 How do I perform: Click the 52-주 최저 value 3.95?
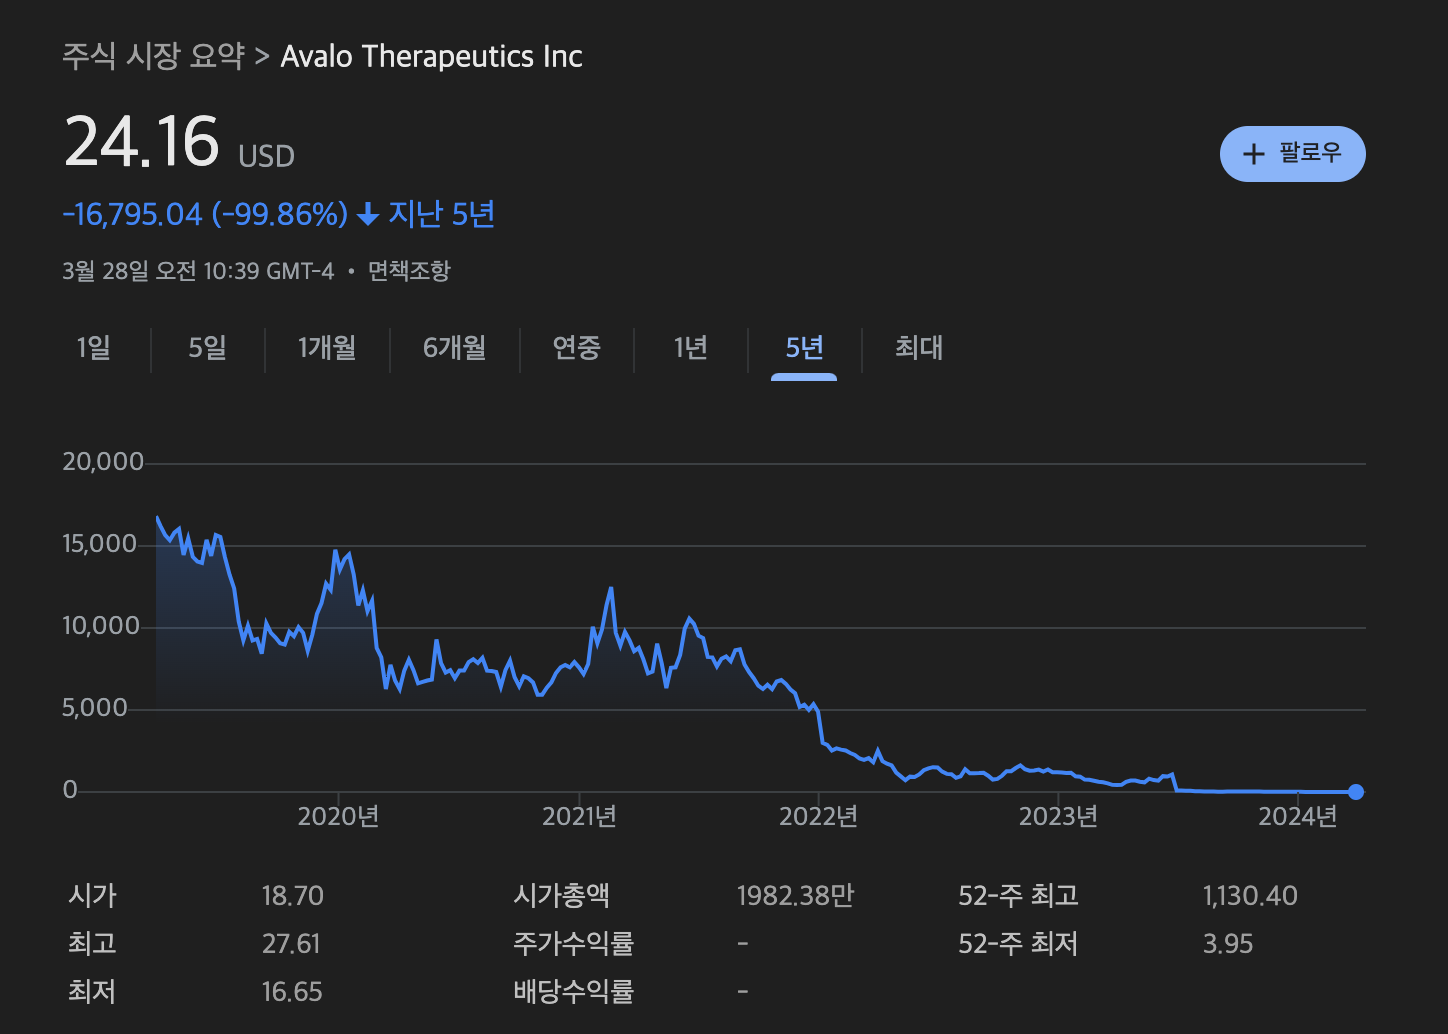pos(1228,944)
